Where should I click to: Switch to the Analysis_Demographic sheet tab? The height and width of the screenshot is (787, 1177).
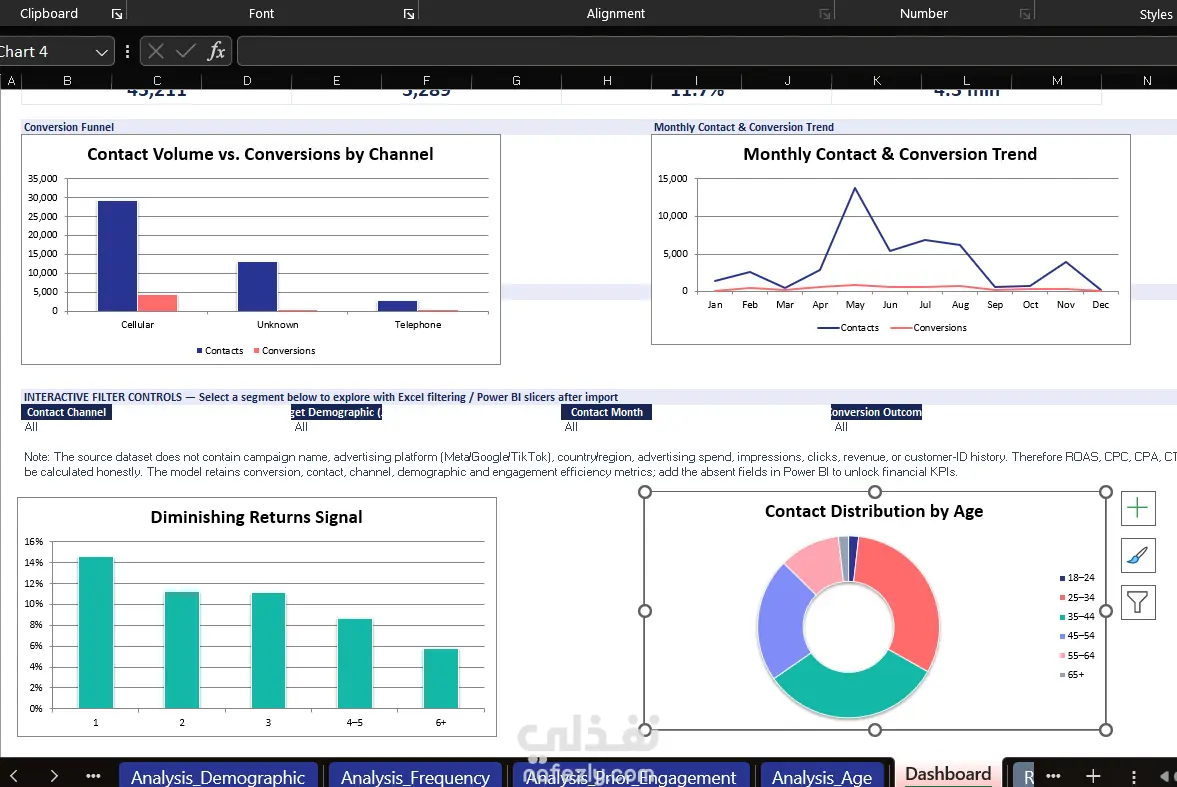(x=218, y=776)
